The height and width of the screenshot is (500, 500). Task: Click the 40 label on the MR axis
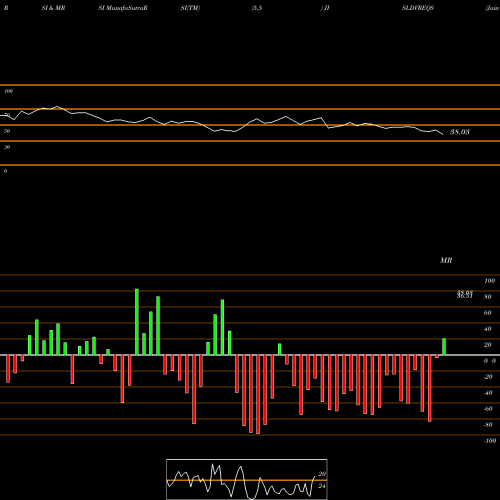pyautogui.click(x=488, y=329)
